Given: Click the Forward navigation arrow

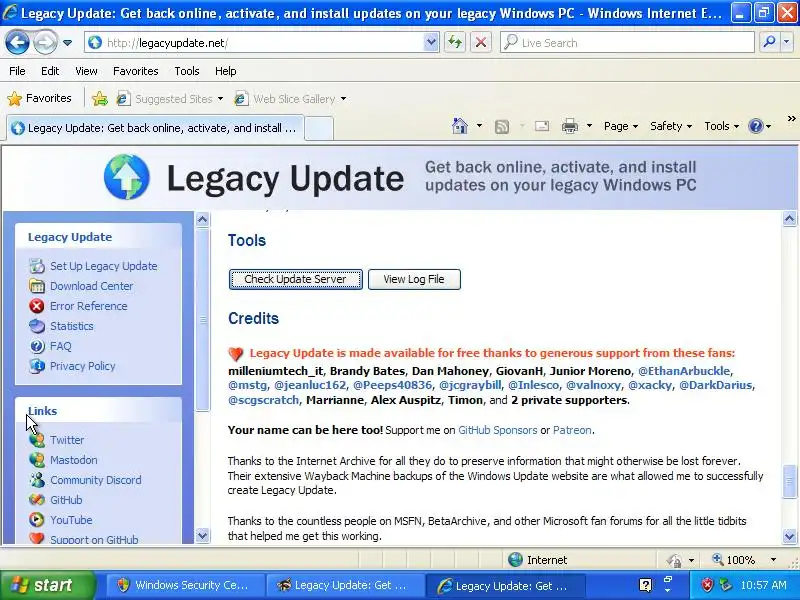Looking at the screenshot, I should click(45, 43).
